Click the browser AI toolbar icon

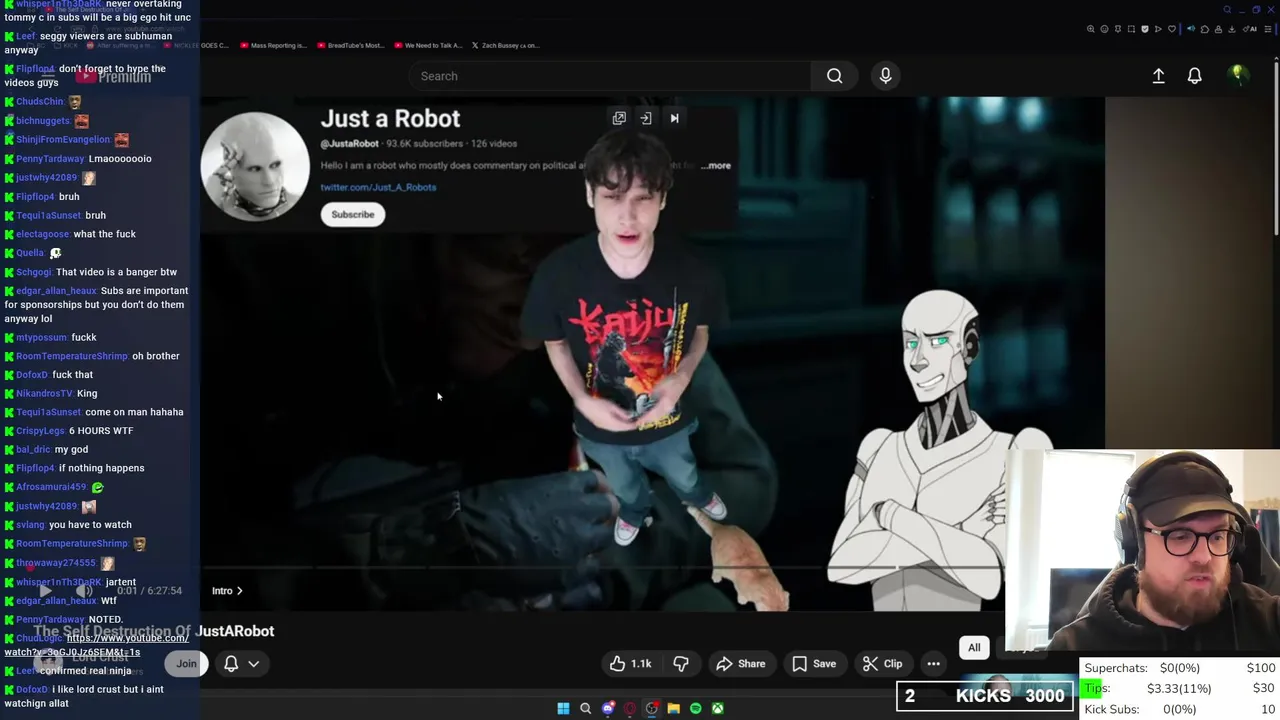point(1252,29)
